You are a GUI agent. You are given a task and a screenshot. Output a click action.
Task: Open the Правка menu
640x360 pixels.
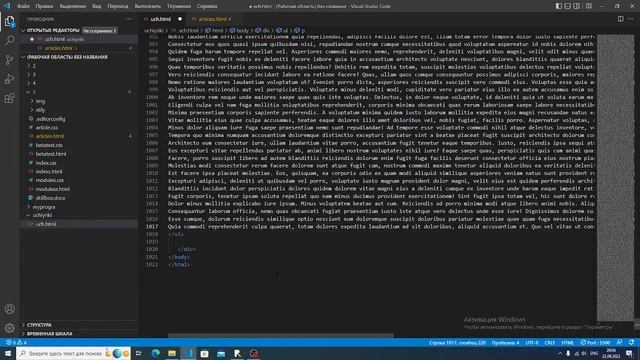(44, 7)
